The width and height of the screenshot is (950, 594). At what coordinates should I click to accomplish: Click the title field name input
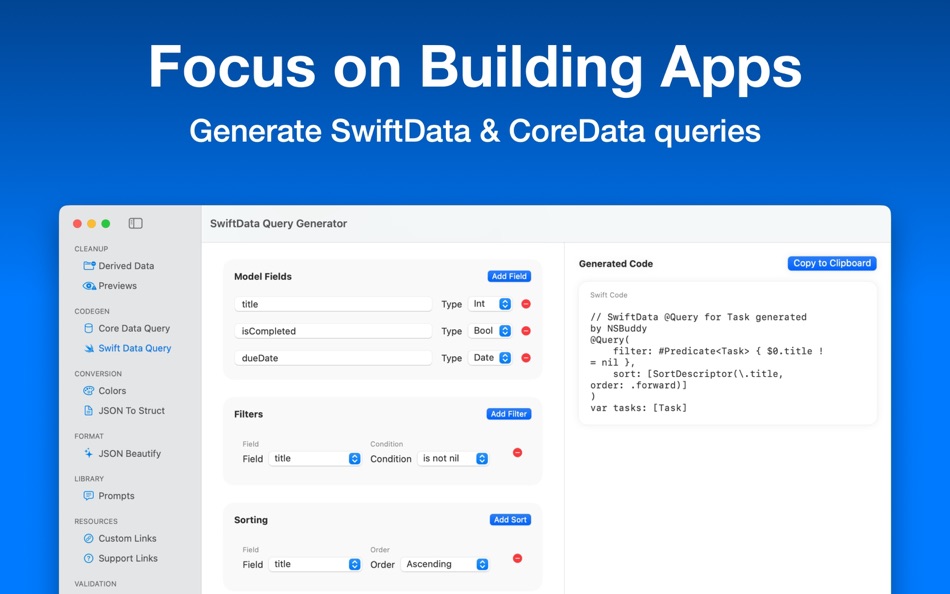coord(333,304)
